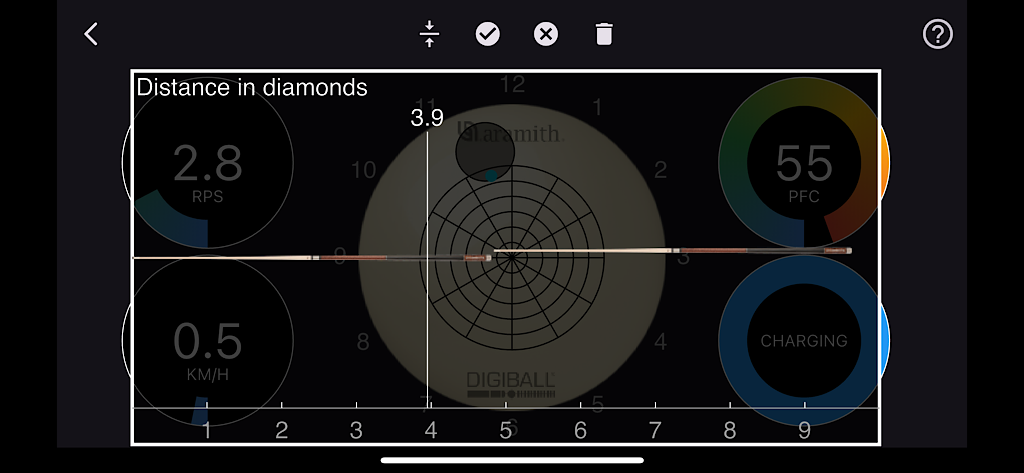1024x473 pixels.
Task: Tap the trash delete icon
Action: click(x=603, y=34)
